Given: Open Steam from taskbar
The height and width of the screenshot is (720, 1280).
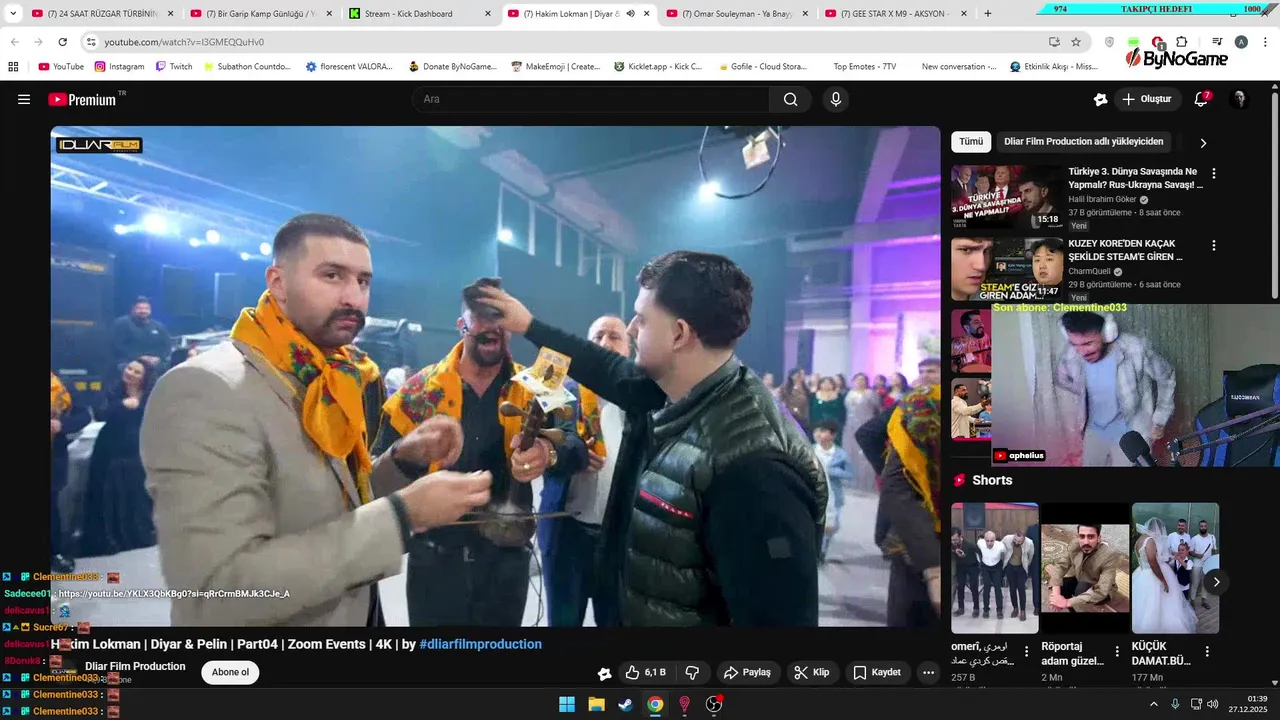Looking at the screenshot, I should (x=625, y=704).
